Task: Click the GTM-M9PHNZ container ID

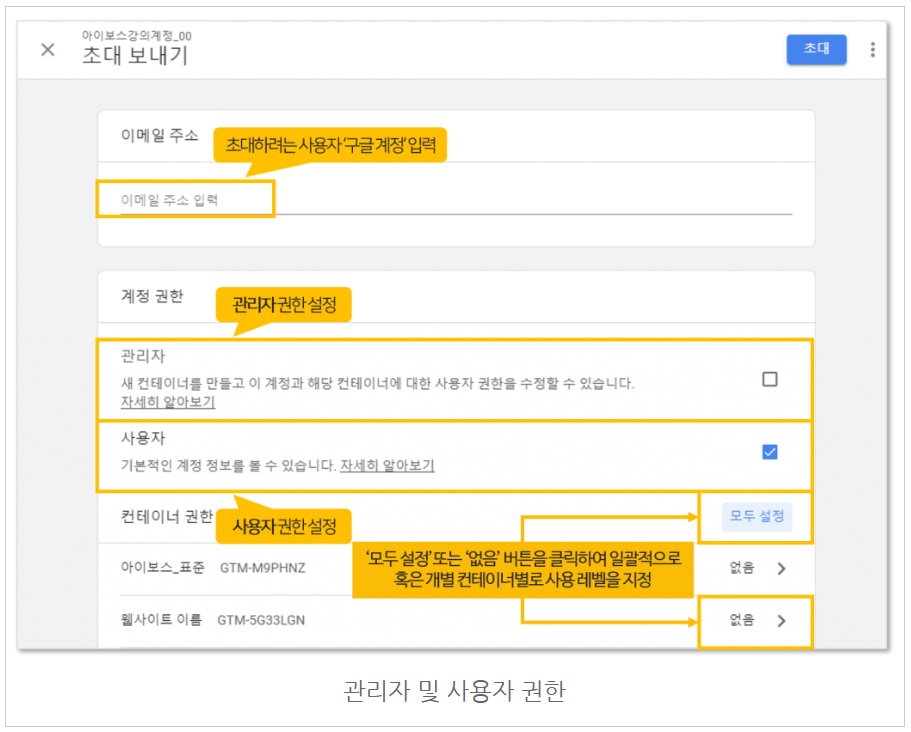Action: point(263,568)
